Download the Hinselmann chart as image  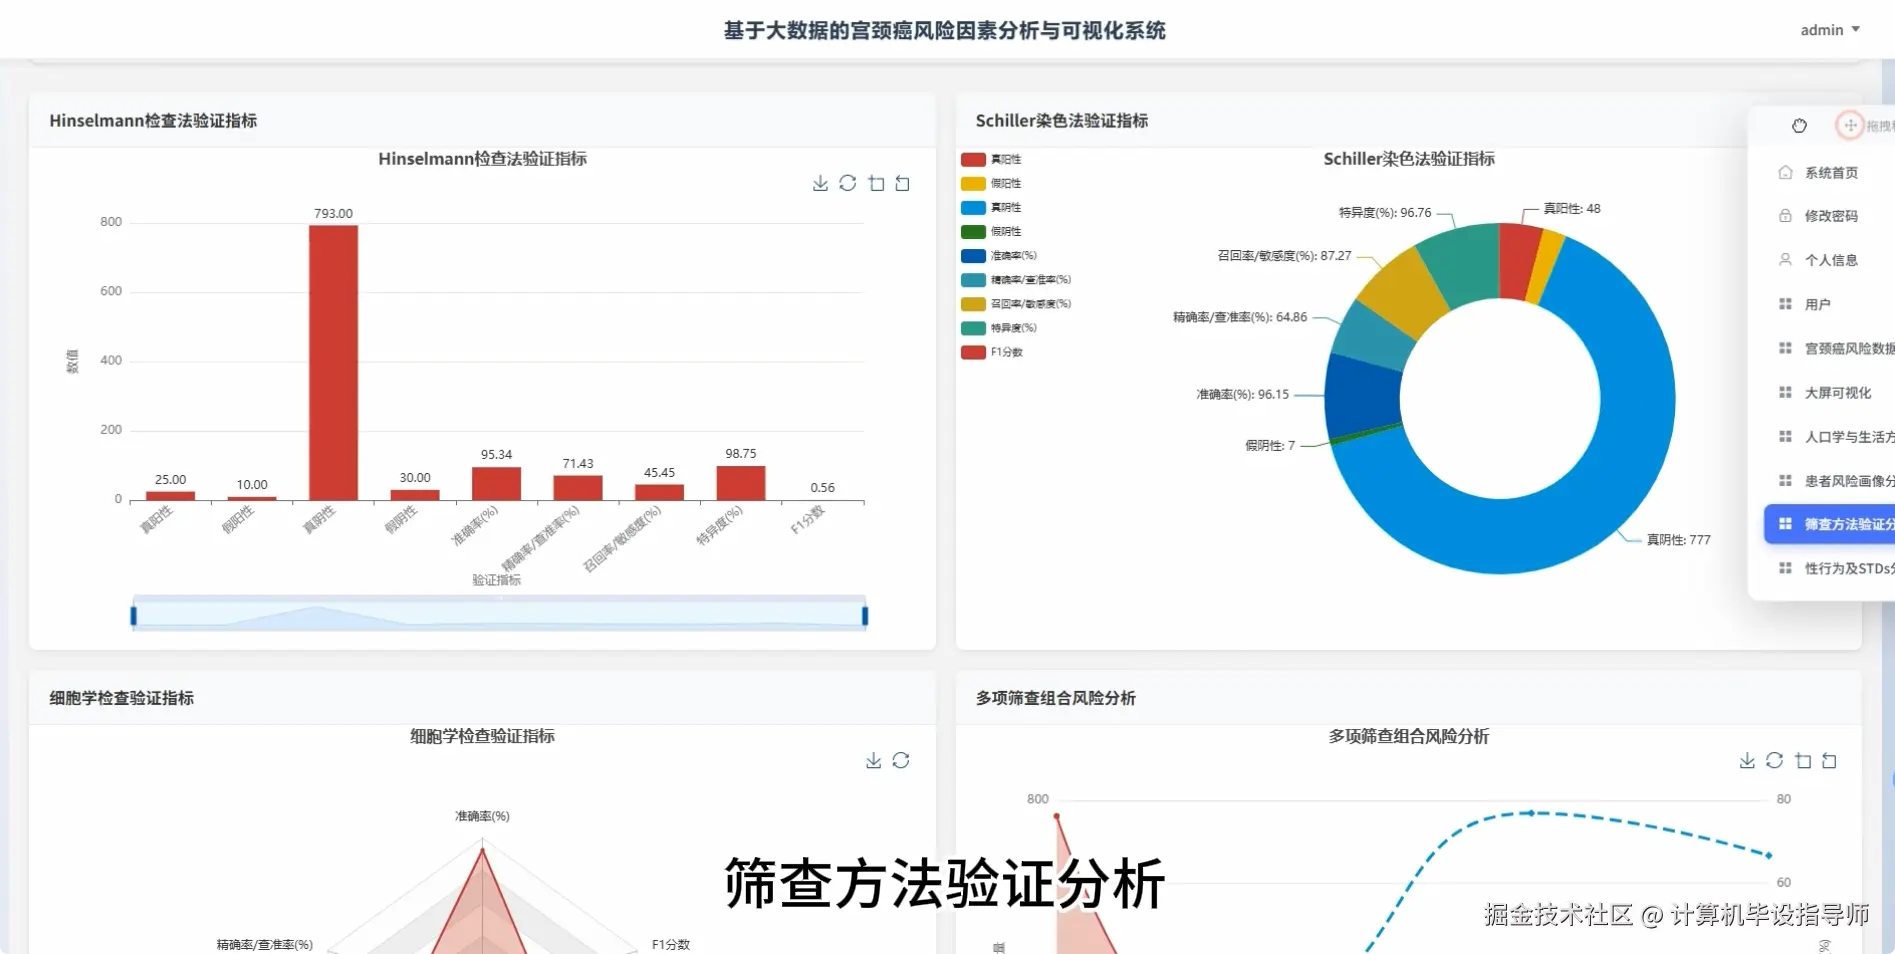820,183
